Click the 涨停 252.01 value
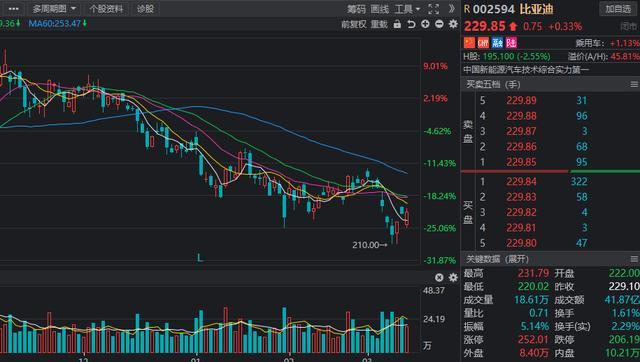The image size is (640, 362). (x=533, y=340)
